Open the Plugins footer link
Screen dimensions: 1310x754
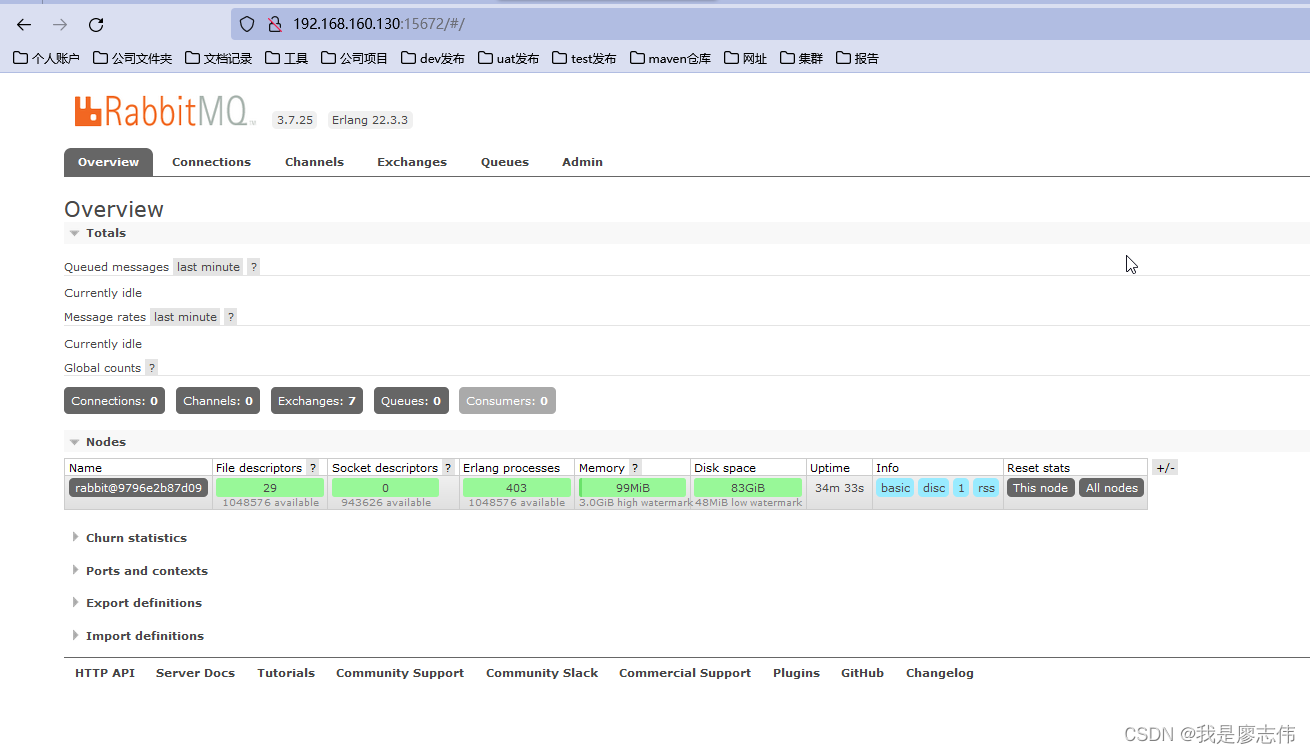(x=796, y=673)
